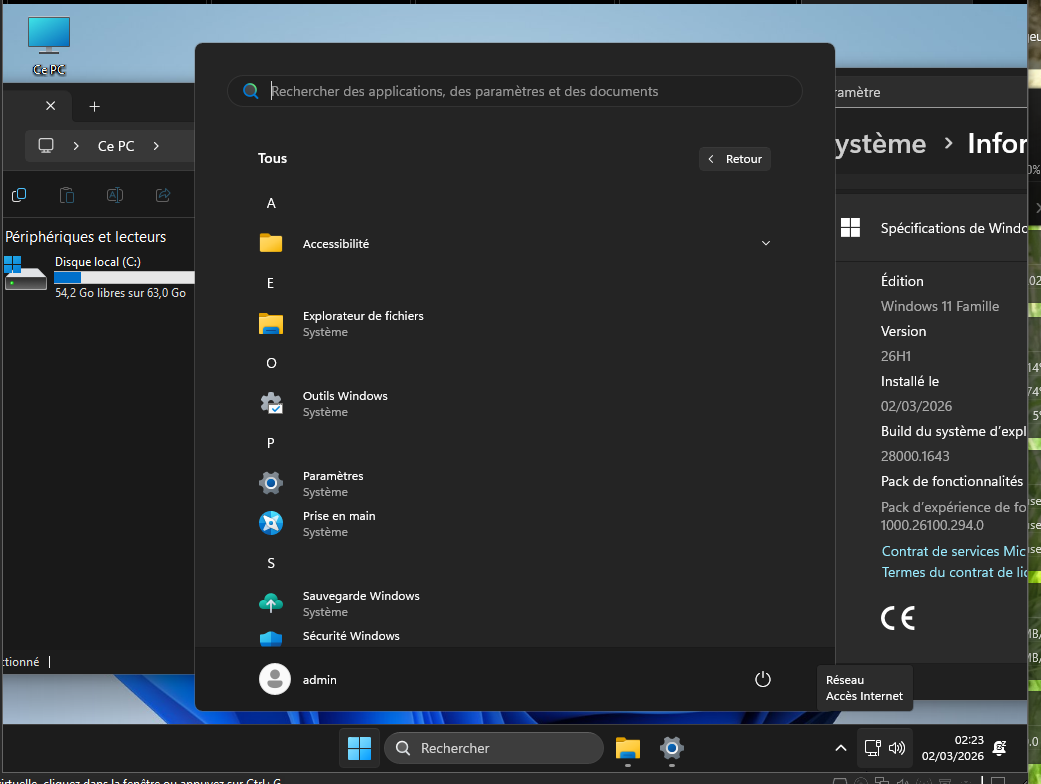1041x784 pixels.
Task: Click the copy icon in Explorer toolbar
Action: pos(19,195)
